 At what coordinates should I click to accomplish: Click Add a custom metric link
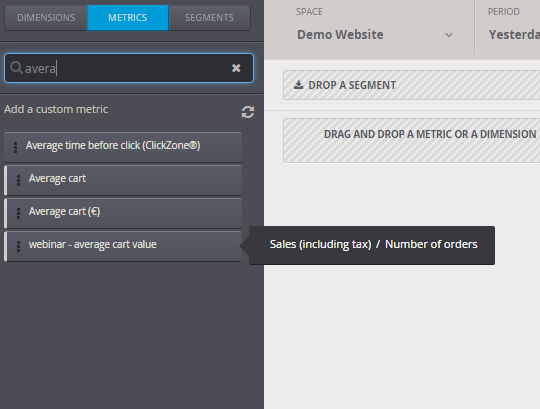coord(56,109)
